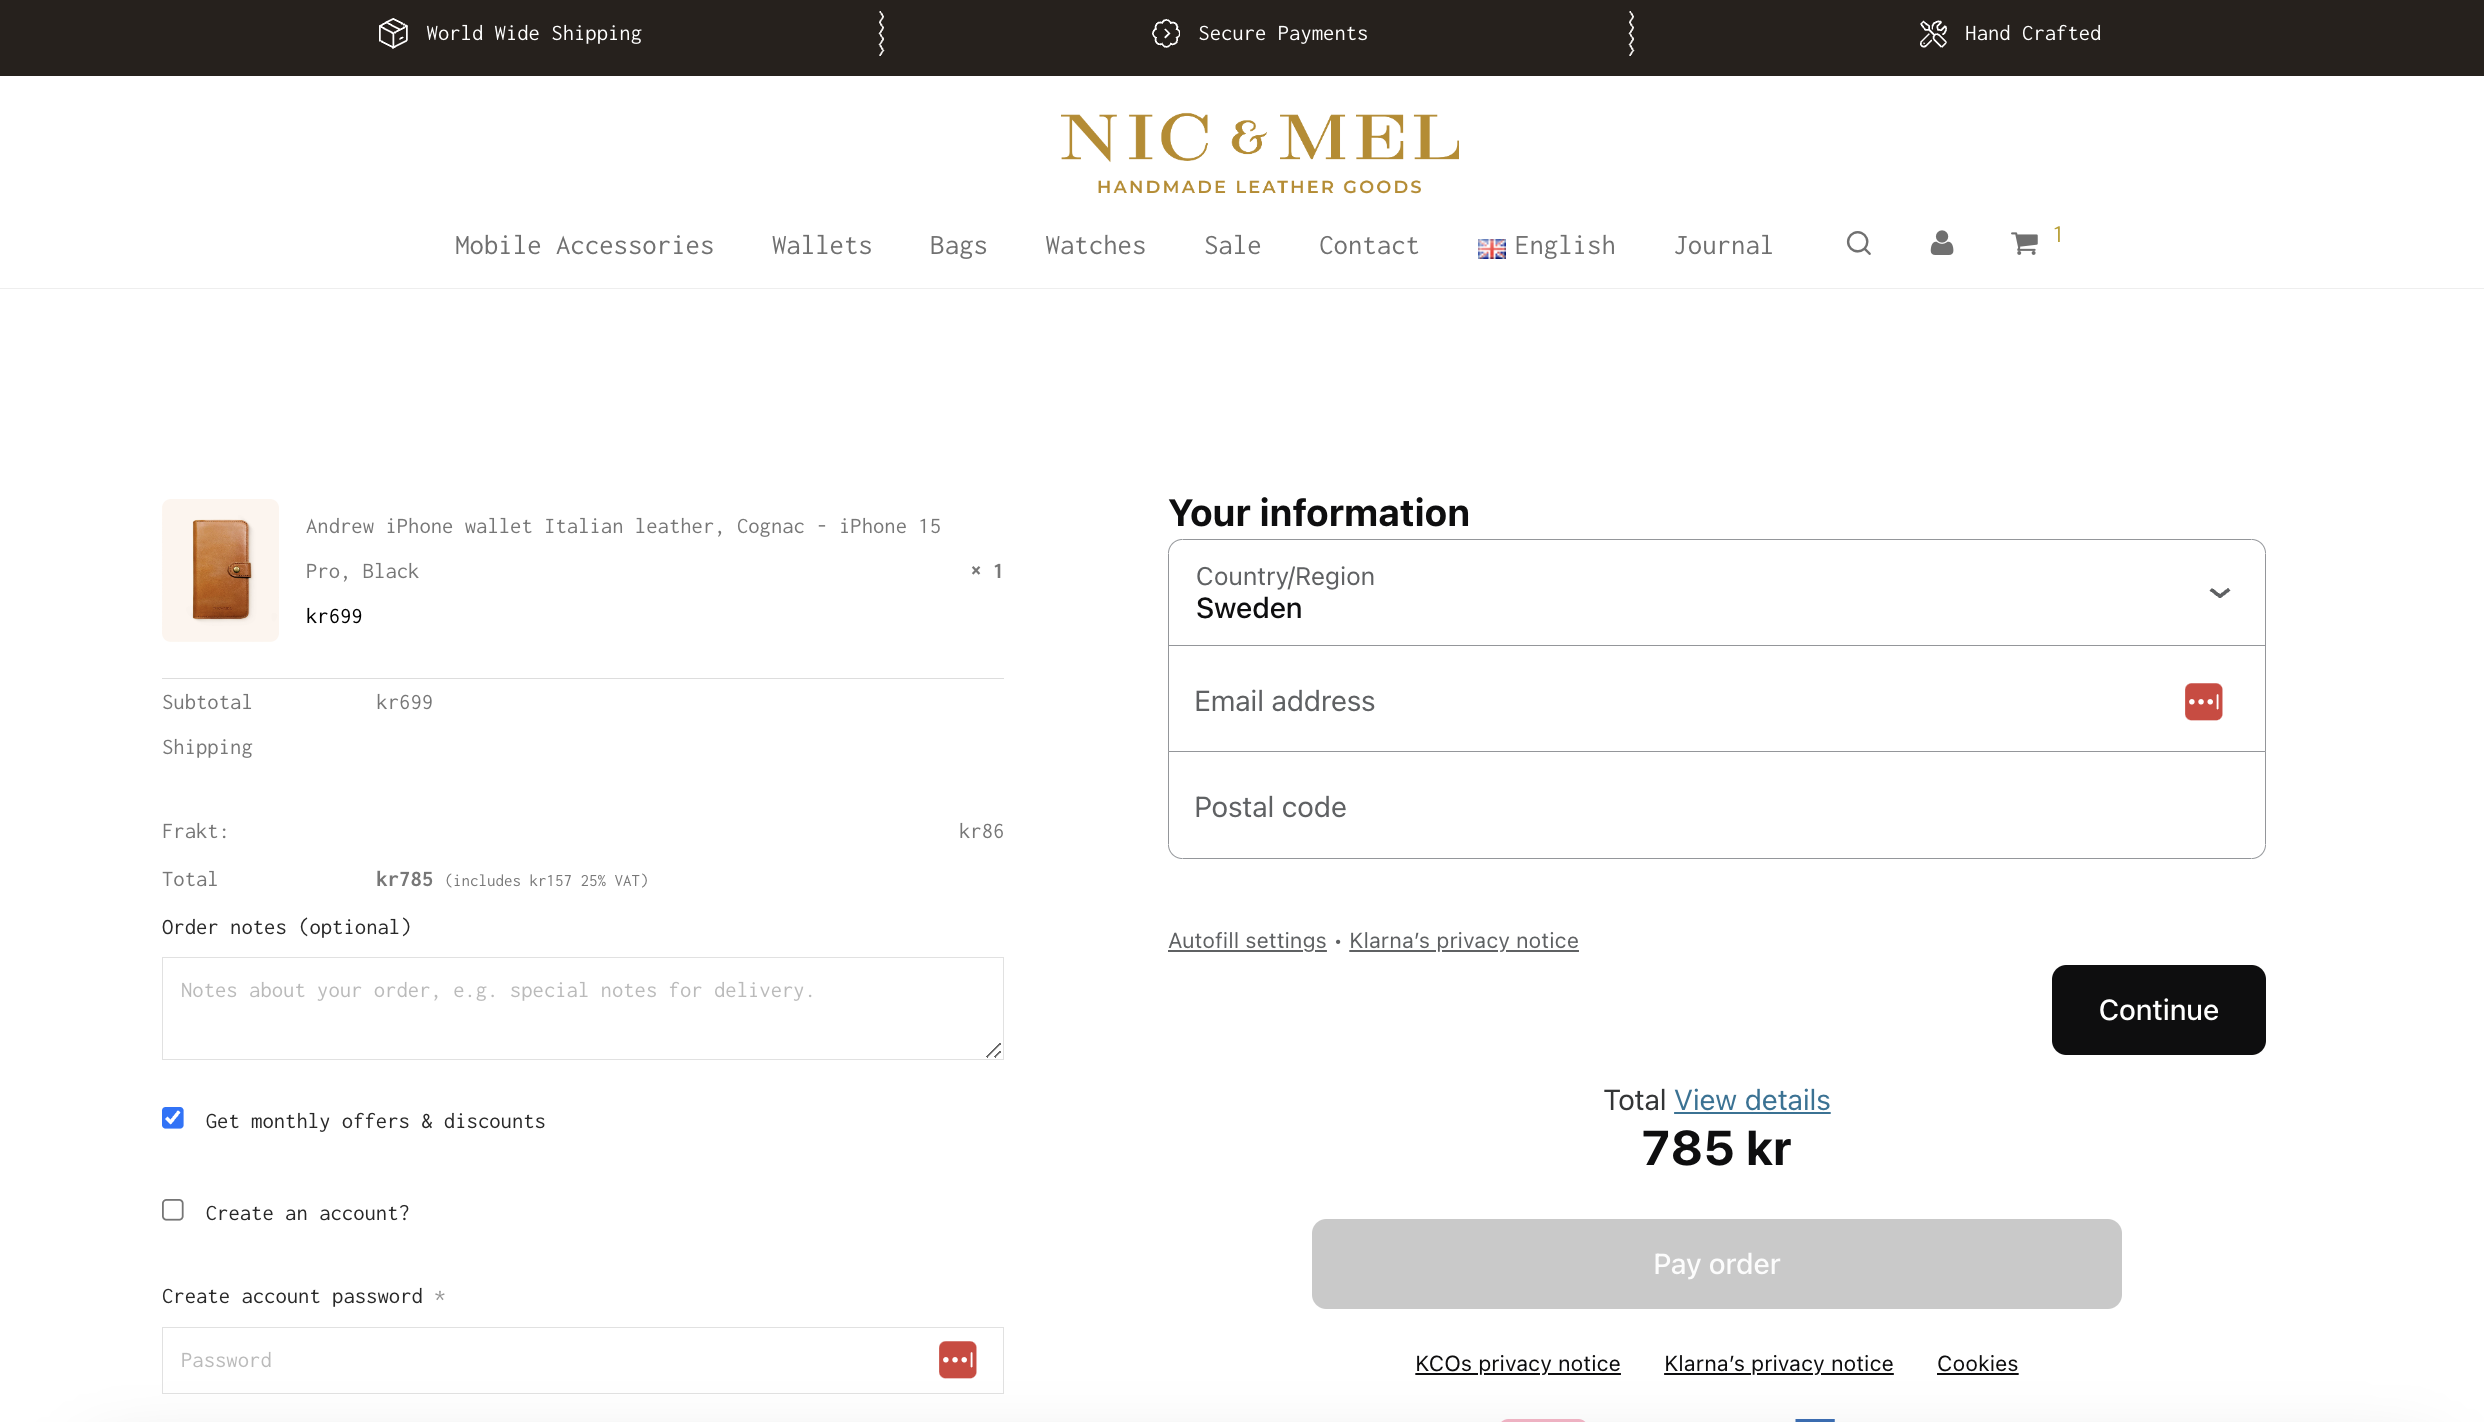Click the Secure Payments badge icon
The width and height of the screenshot is (2484, 1422).
click(1165, 33)
